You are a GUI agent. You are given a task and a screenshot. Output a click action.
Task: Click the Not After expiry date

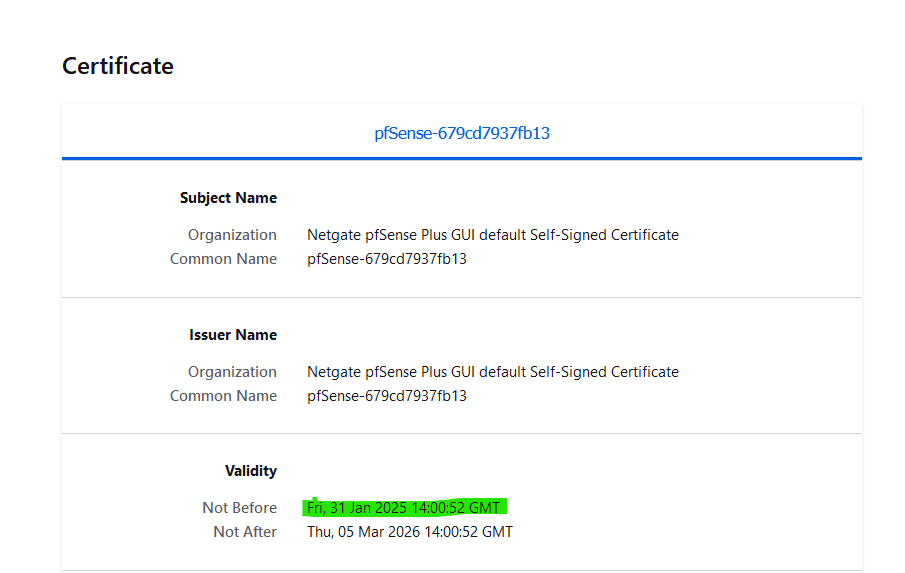pos(410,532)
